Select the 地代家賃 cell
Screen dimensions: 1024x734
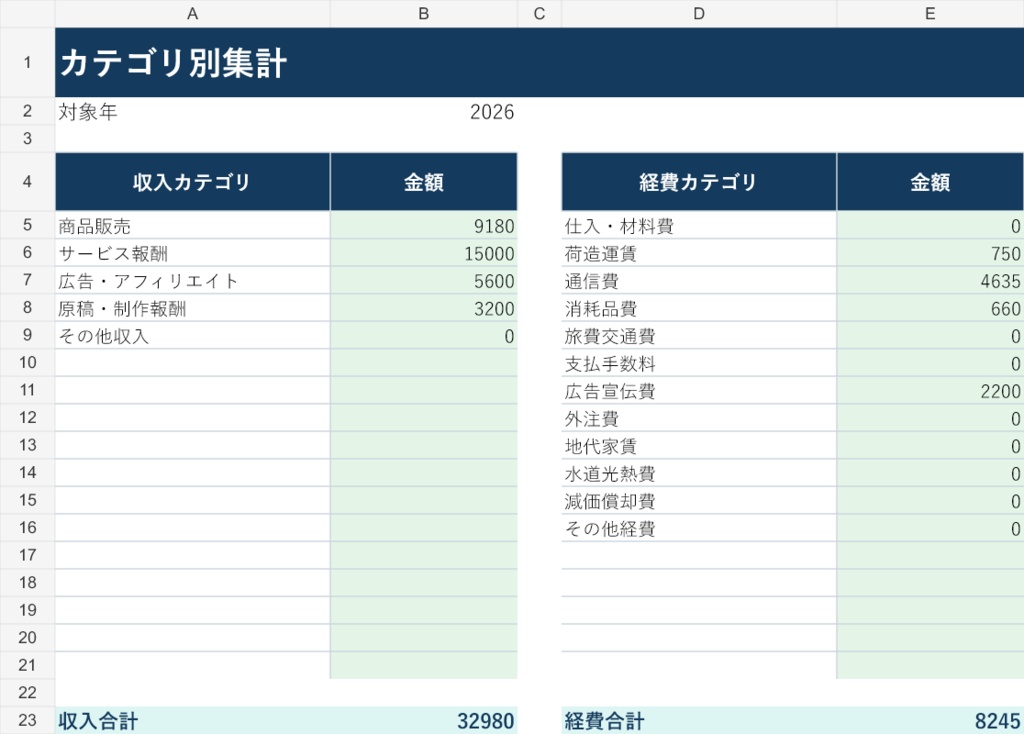point(699,445)
